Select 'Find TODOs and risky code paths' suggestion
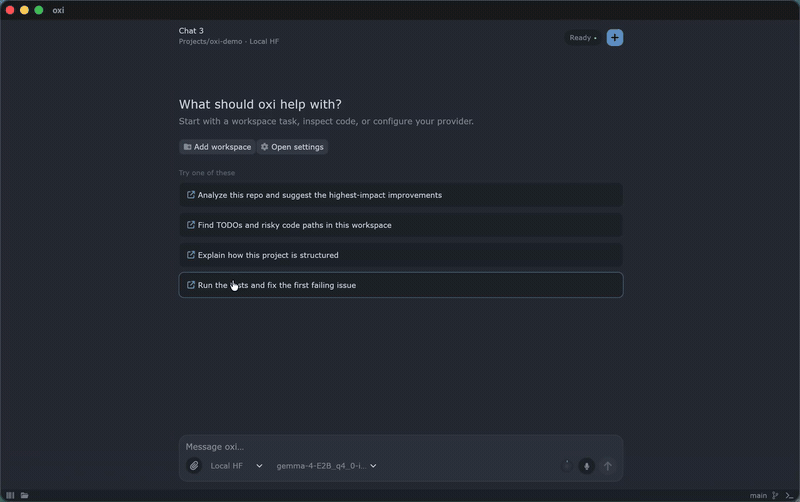800x502 pixels. [401, 225]
